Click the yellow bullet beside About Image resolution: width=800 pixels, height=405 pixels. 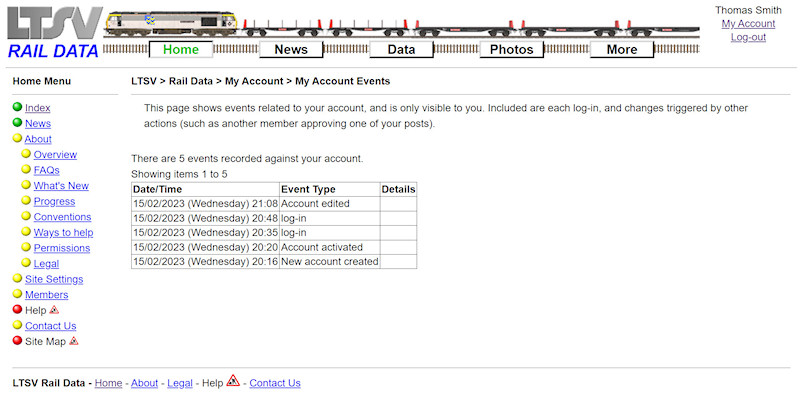coord(17,139)
